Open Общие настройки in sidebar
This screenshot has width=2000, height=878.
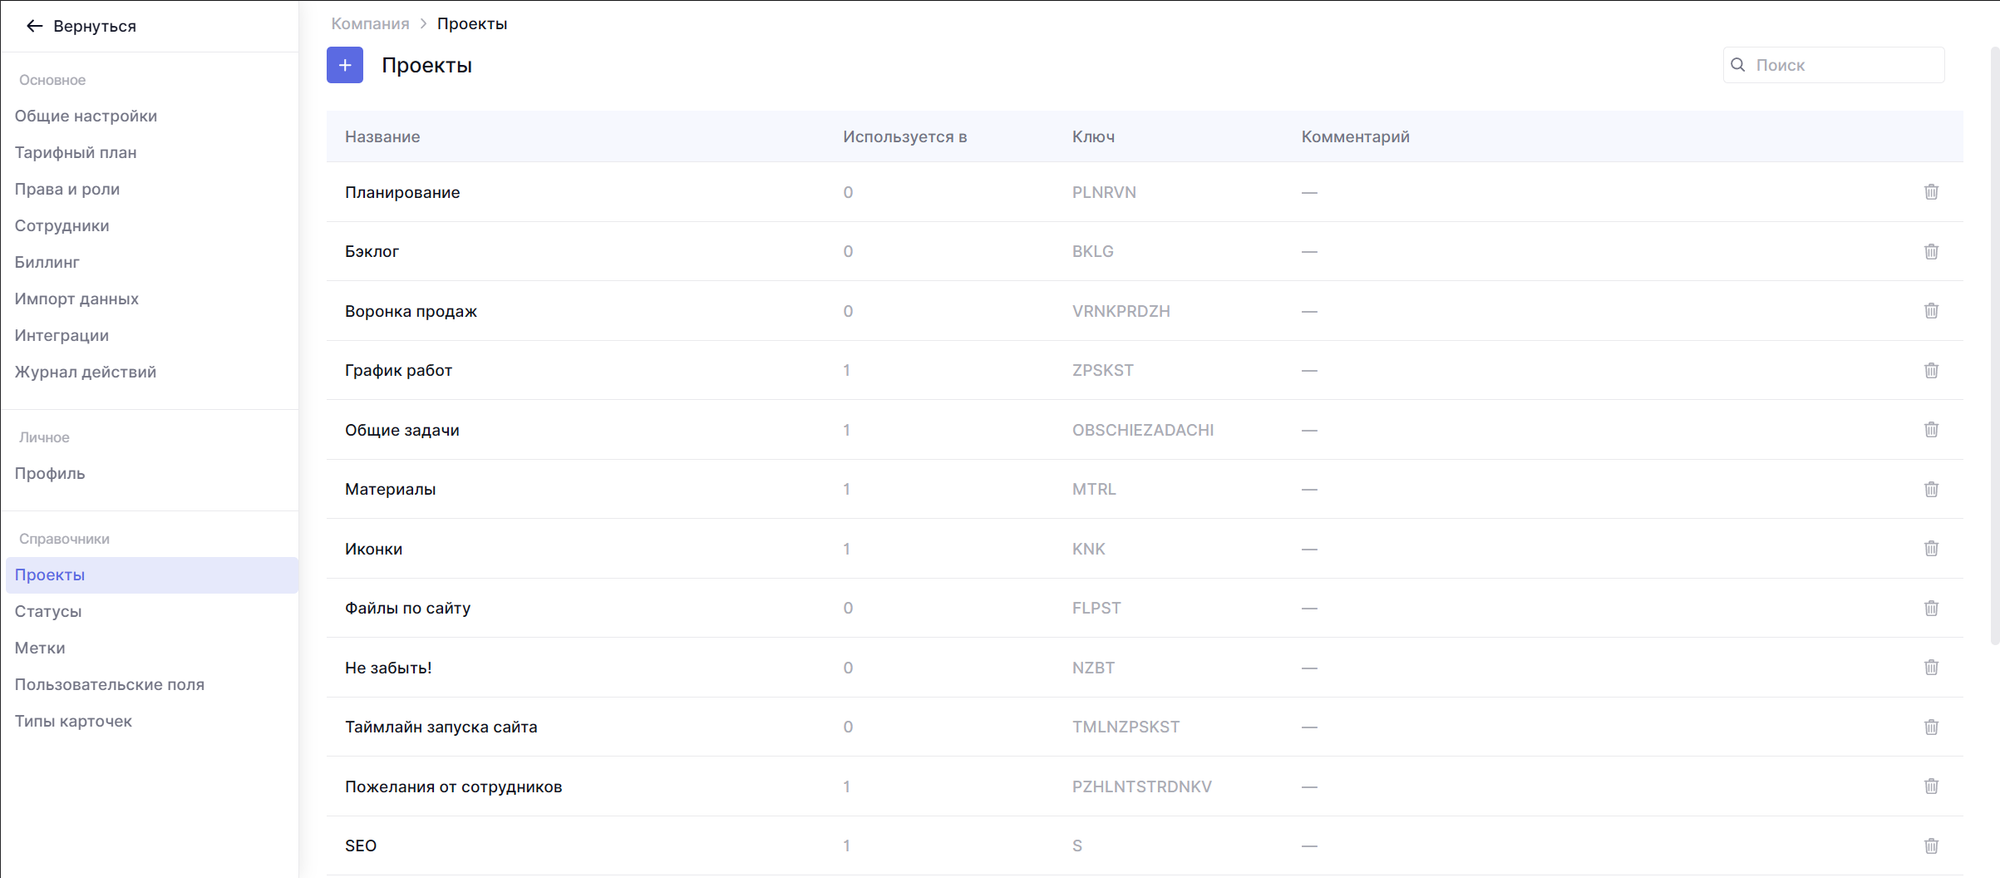[x=86, y=116]
